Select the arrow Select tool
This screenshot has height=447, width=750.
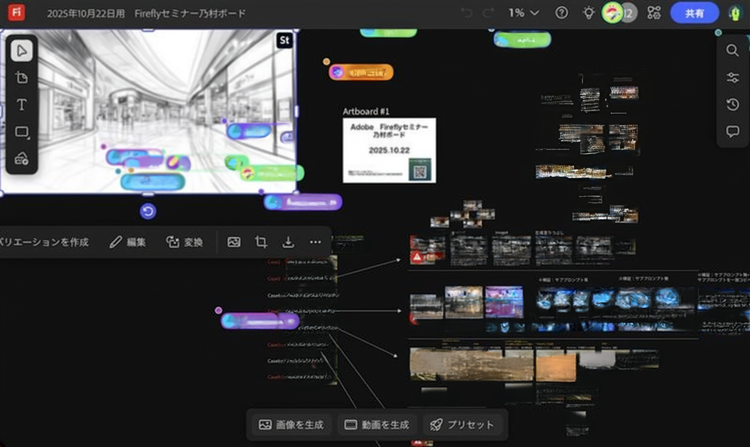tap(22, 51)
